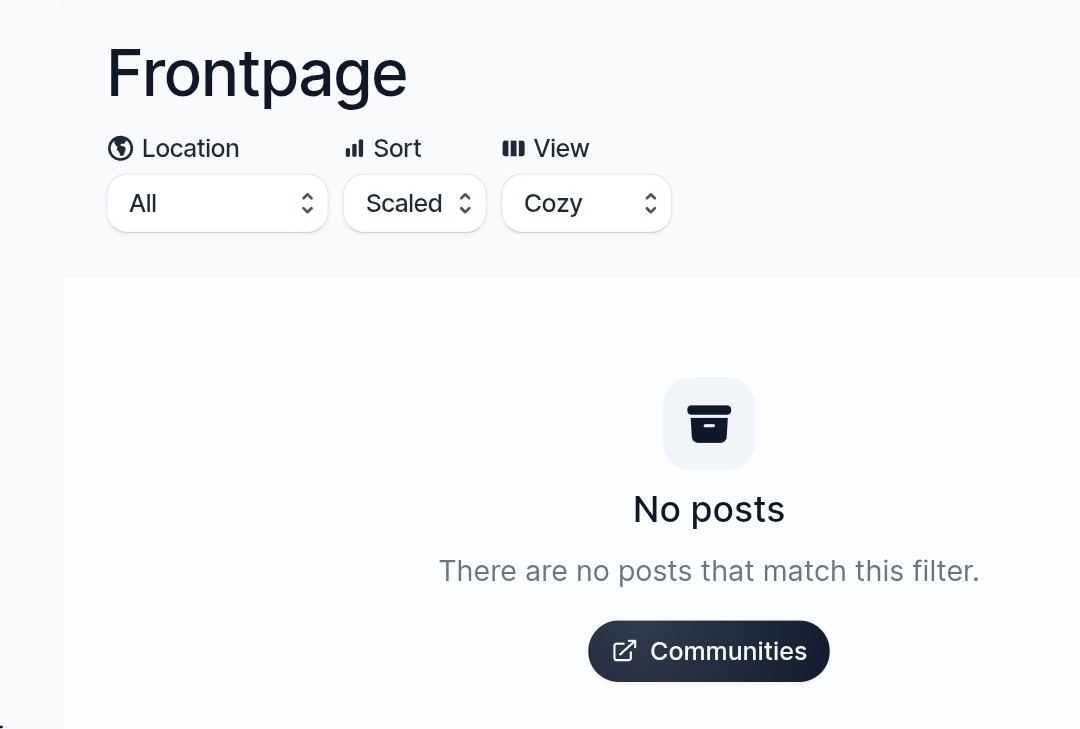Click the up-down chevron in the View select
This screenshot has width=1080, height=729.
coord(650,204)
